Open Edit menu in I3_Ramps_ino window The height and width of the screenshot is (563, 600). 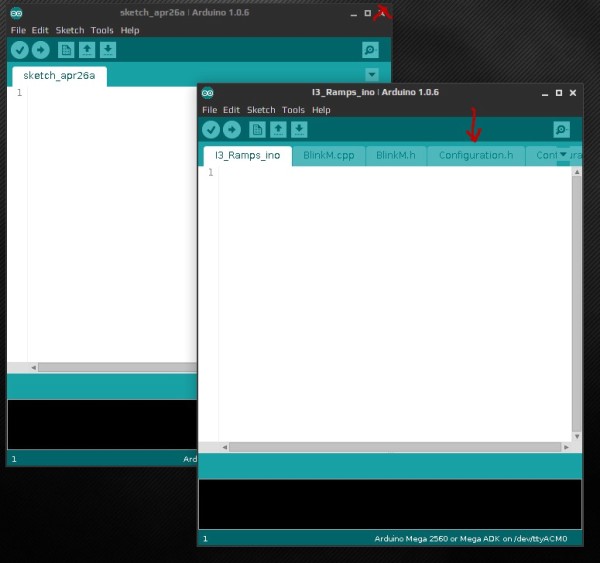coord(231,110)
